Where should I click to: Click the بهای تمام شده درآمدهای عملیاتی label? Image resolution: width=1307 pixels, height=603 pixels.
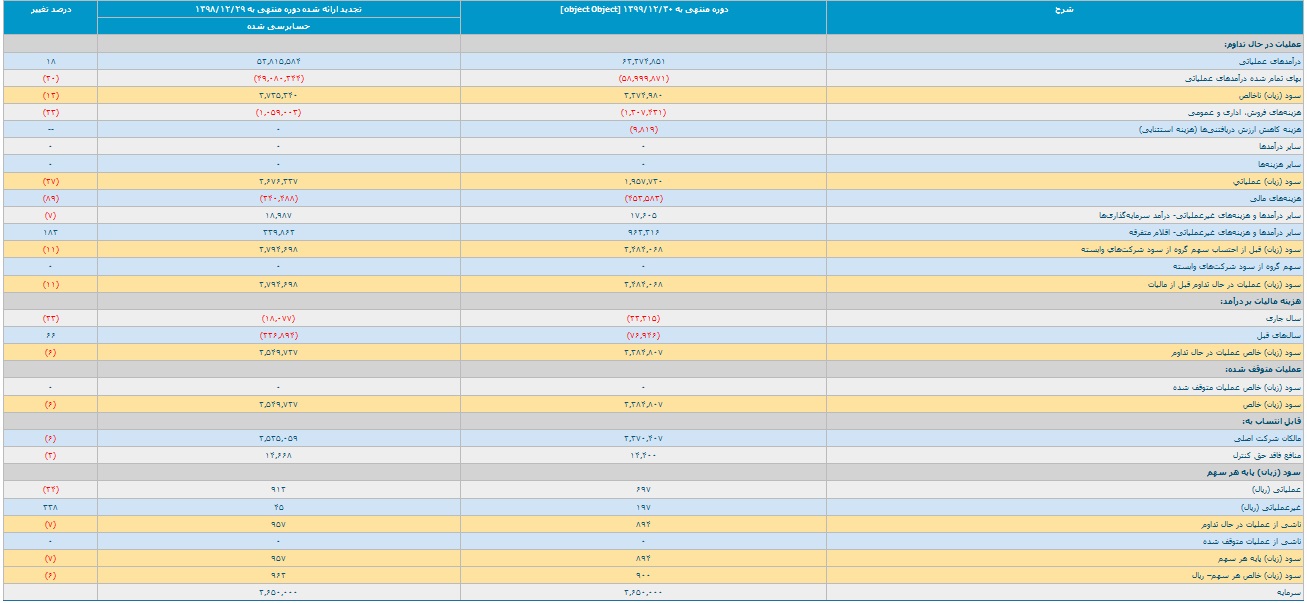point(1242,78)
